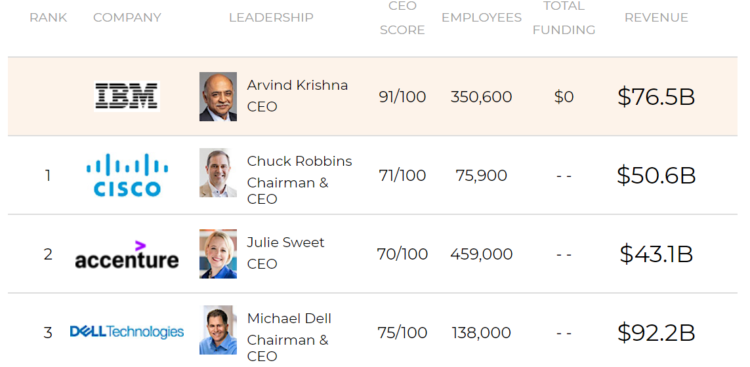The image size is (750, 367).
Task: Follow the Chuck Robbins name link
Action: tap(299, 161)
